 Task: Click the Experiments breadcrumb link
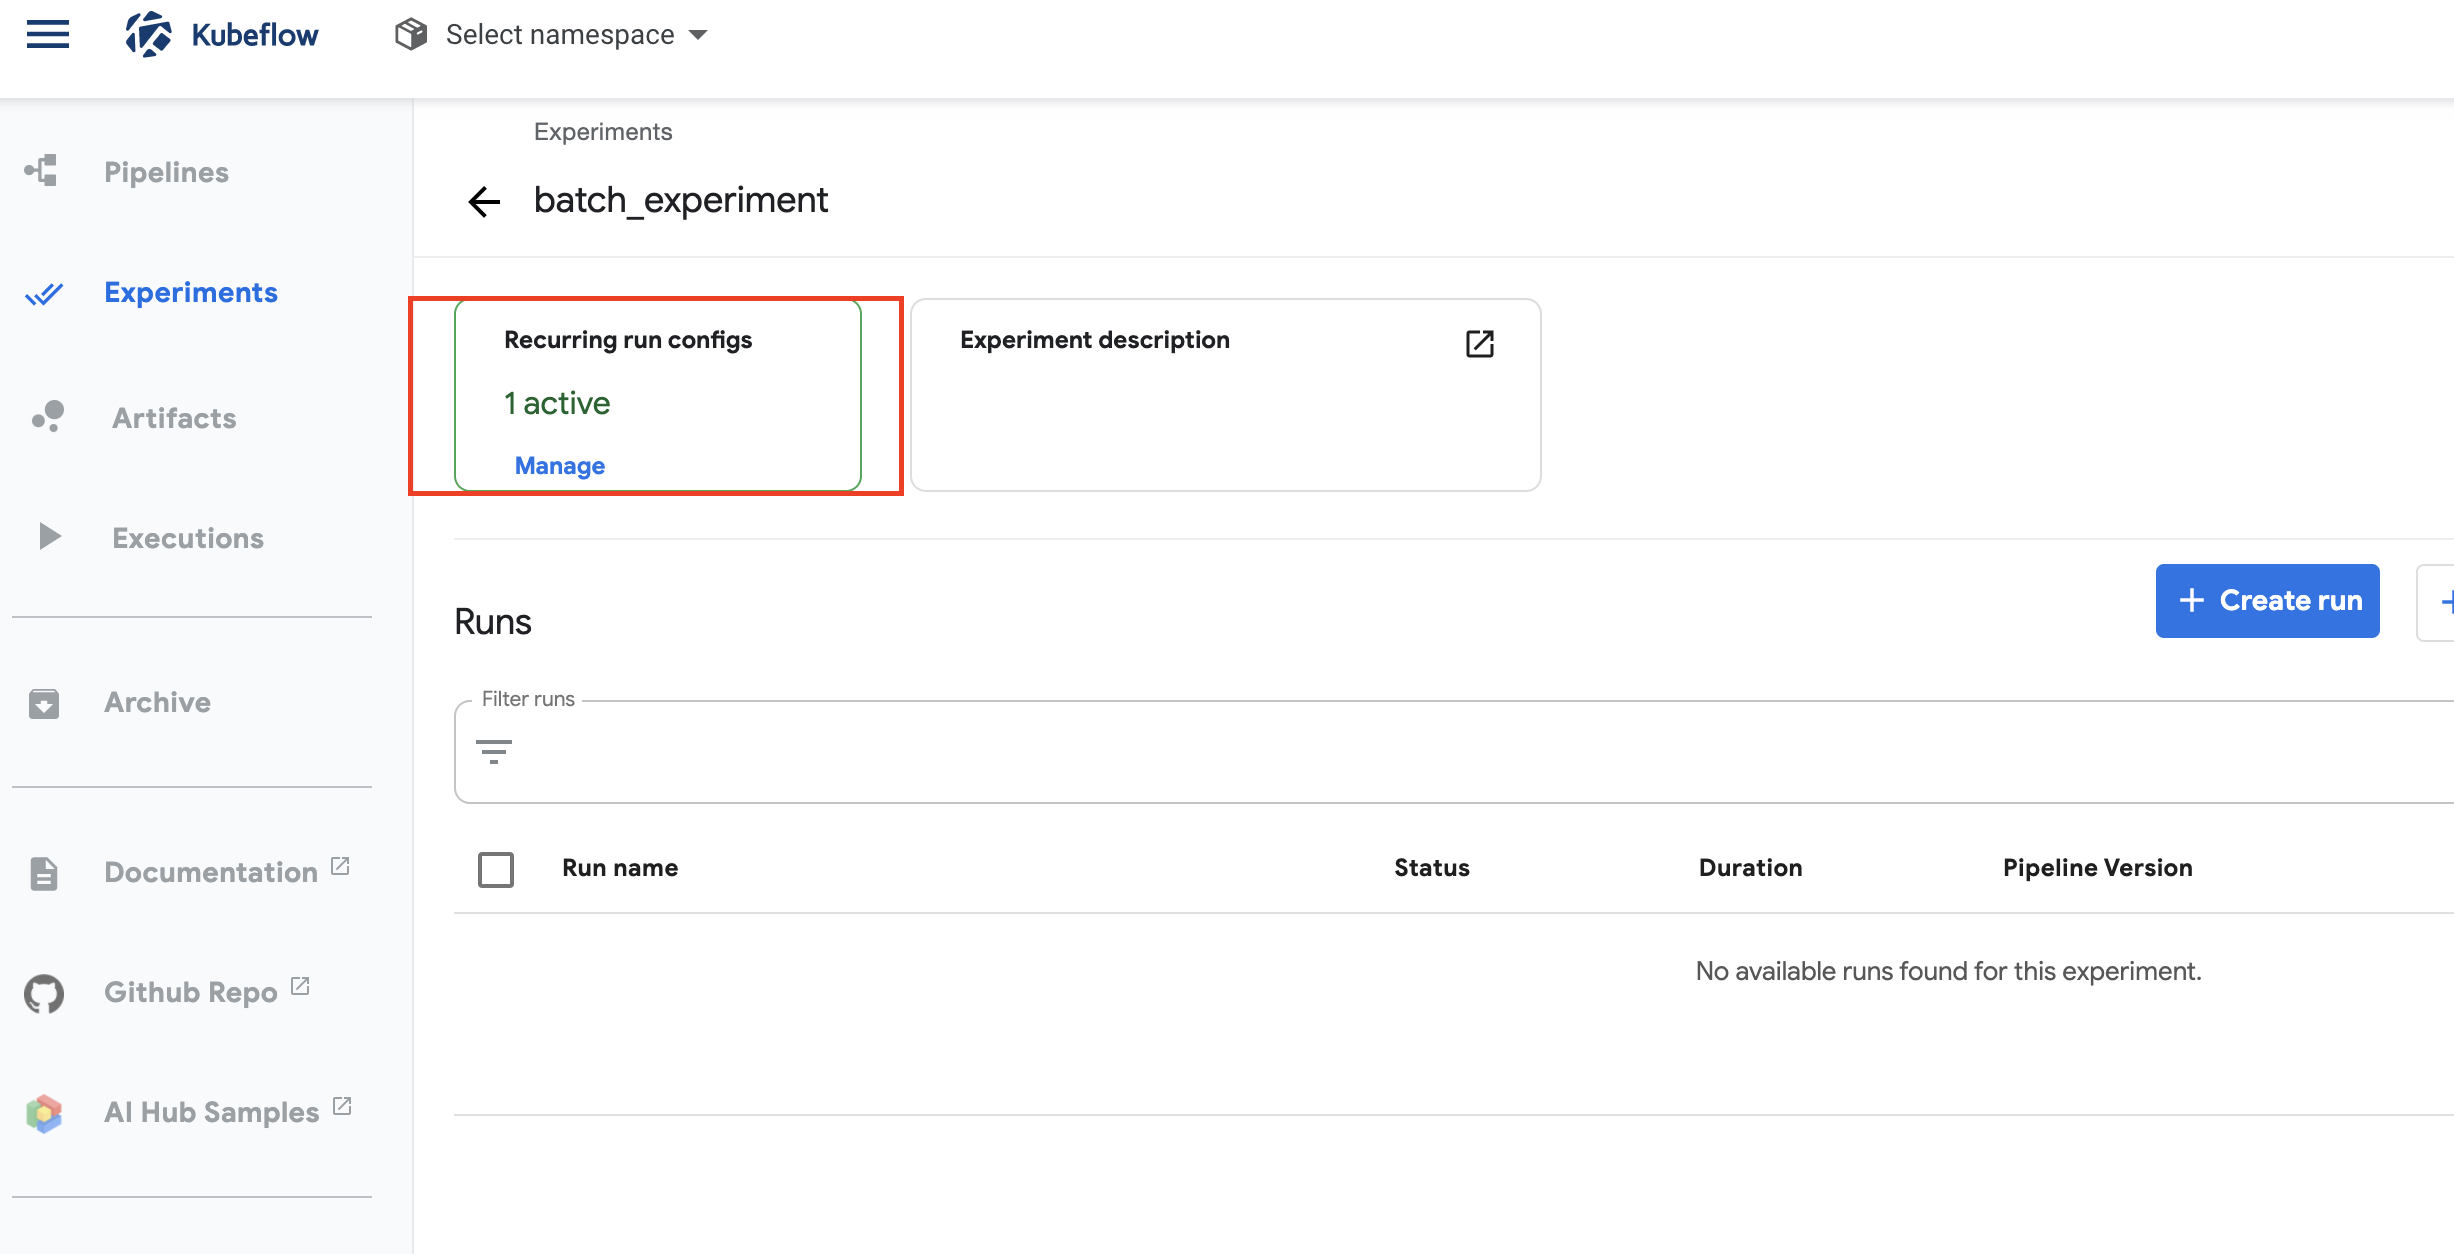[x=602, y=132]
